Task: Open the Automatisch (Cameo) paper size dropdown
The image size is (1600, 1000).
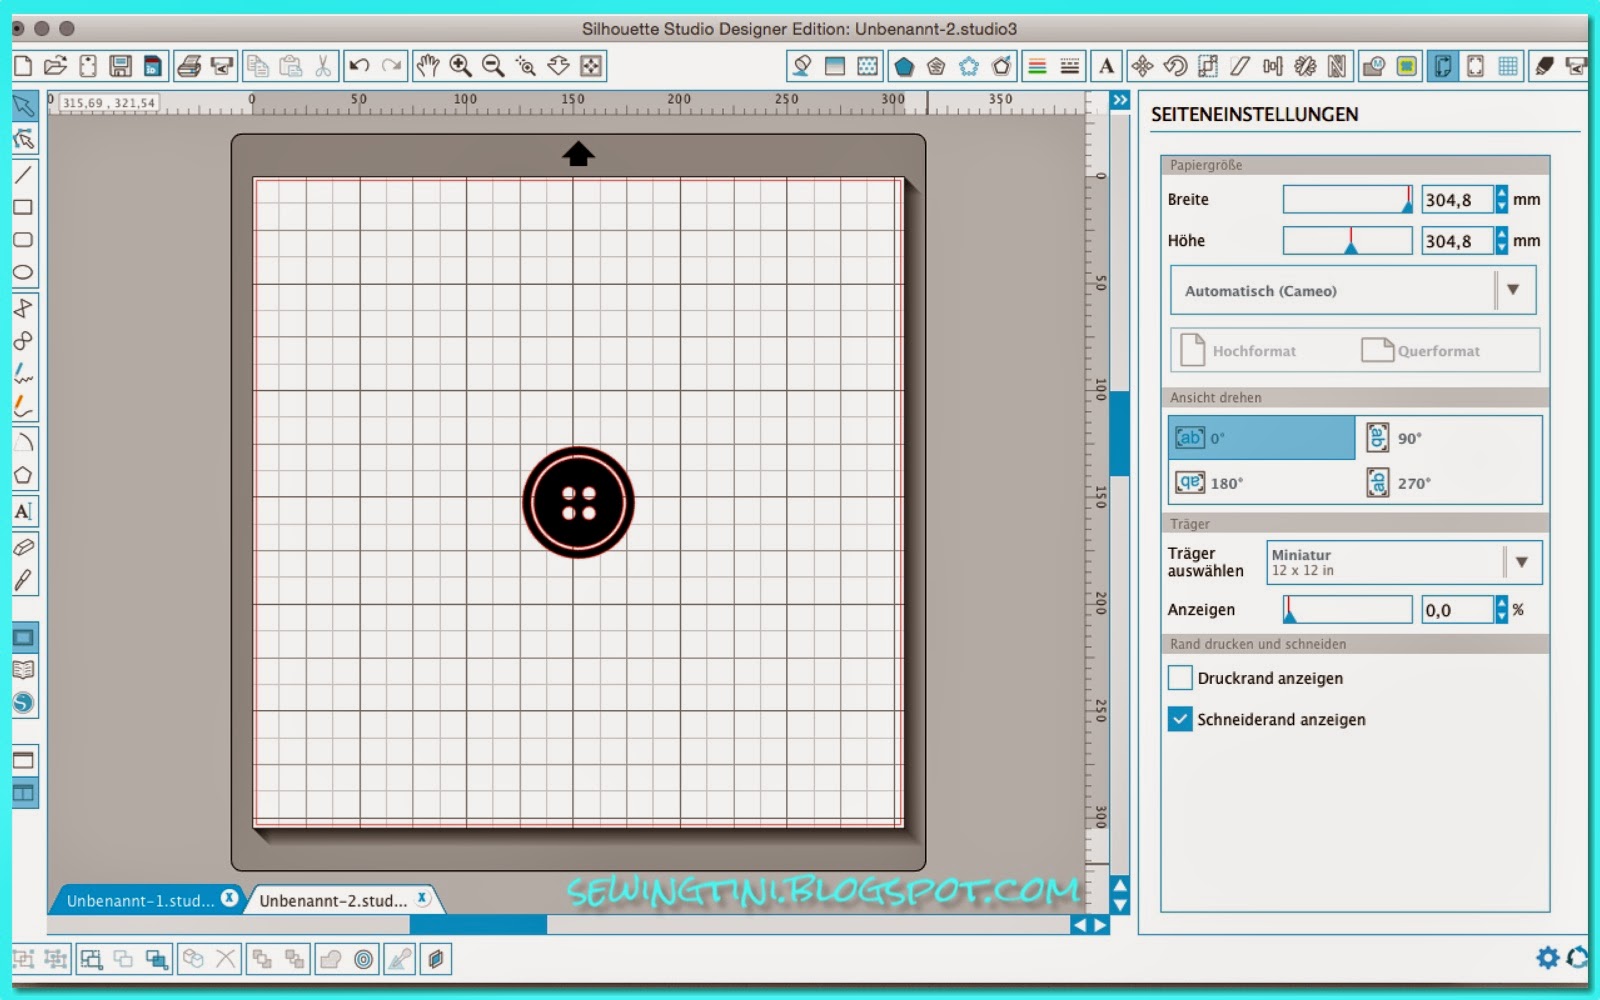Action: [x=1353, y=291]
